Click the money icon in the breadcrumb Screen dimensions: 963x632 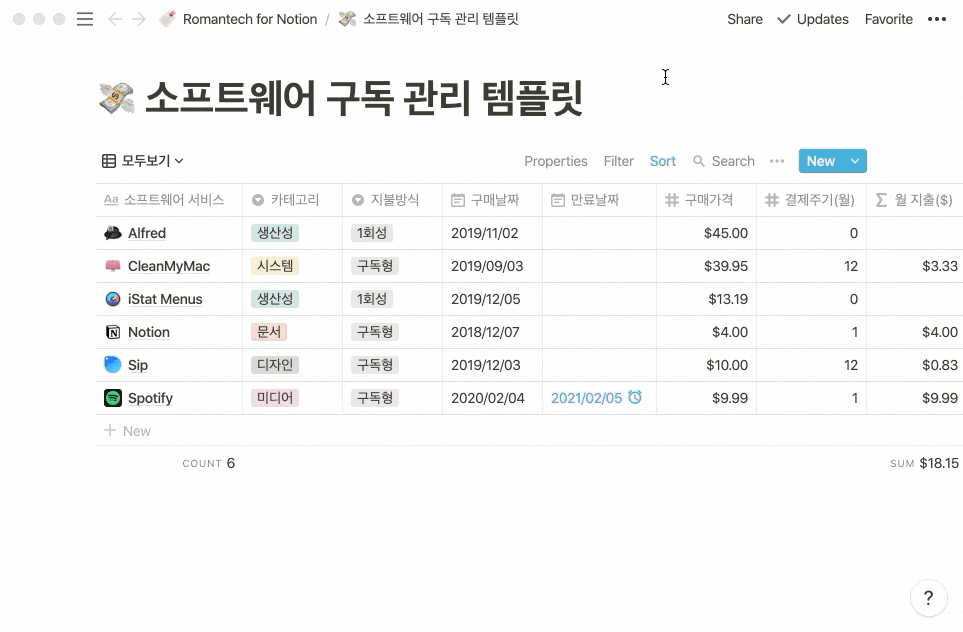[347, 19]
